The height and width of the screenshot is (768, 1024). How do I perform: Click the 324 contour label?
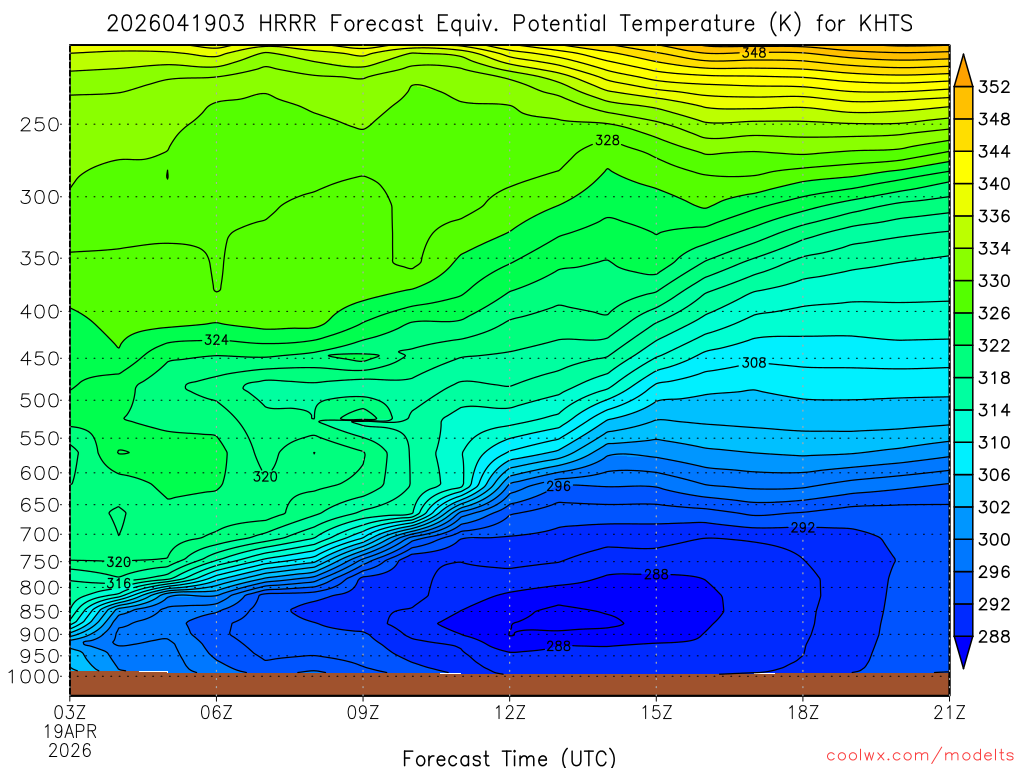pyautogui.click(x=216, y=340)
